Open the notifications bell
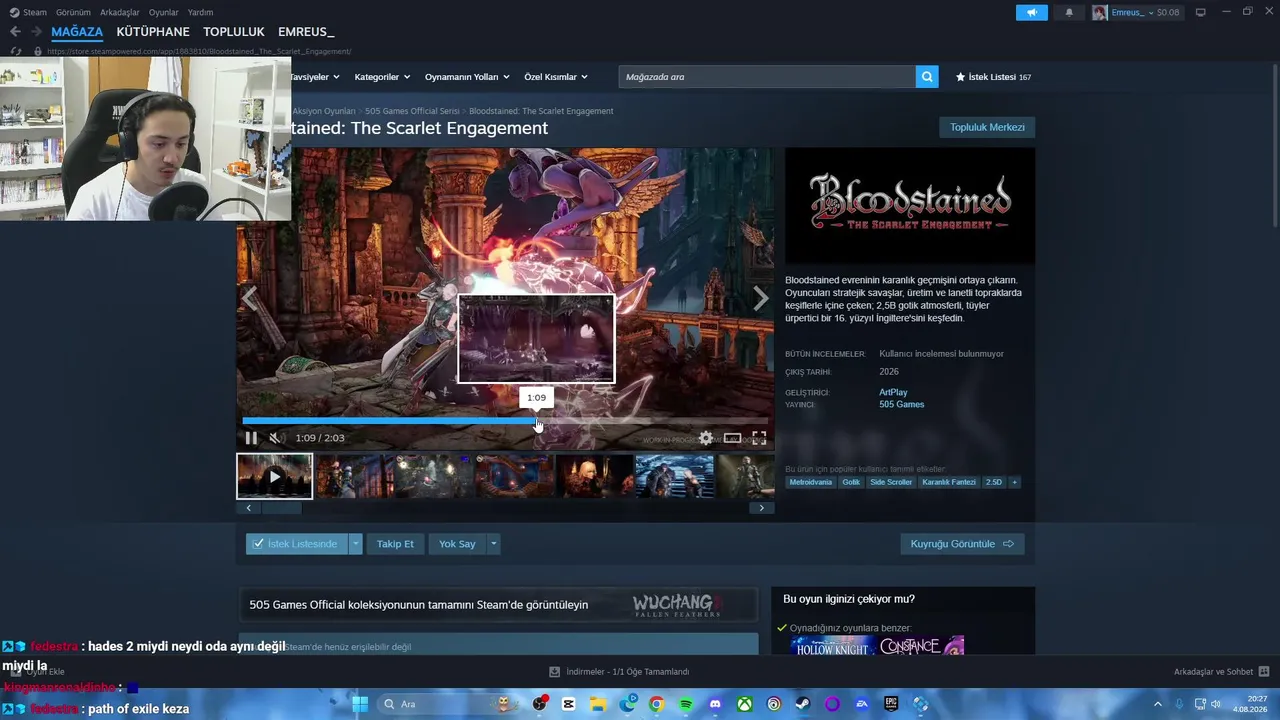Viewport: 1280px width, 720px height. (x=1069, y=12)
